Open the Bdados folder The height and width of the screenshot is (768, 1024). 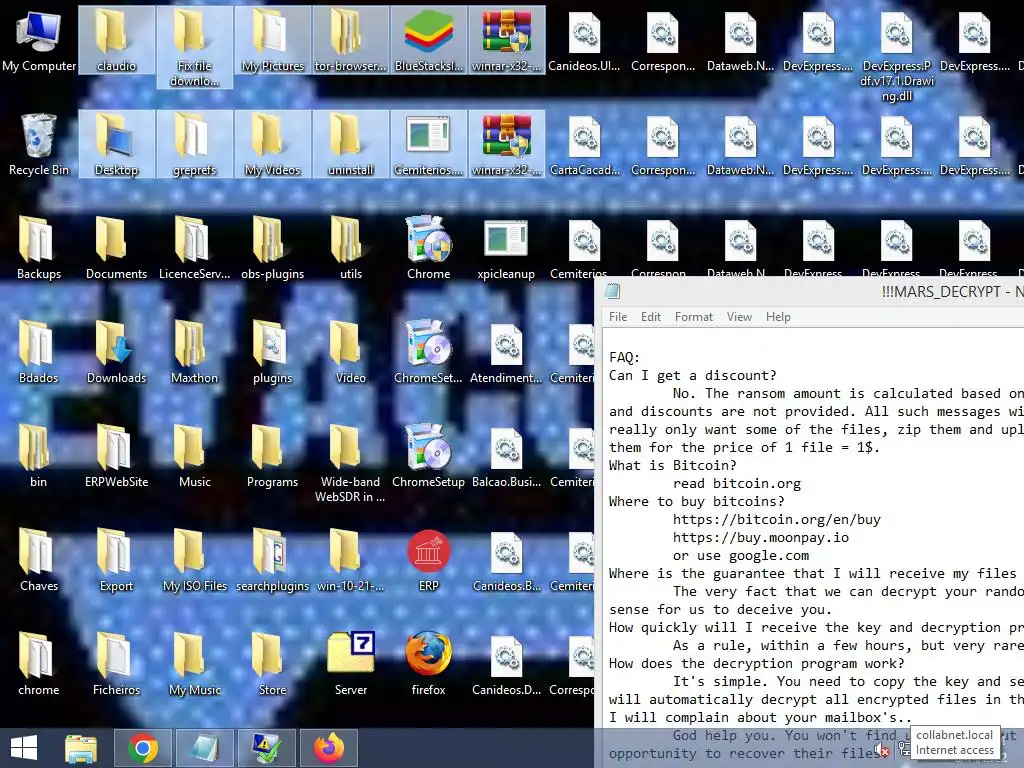(39, 352)
